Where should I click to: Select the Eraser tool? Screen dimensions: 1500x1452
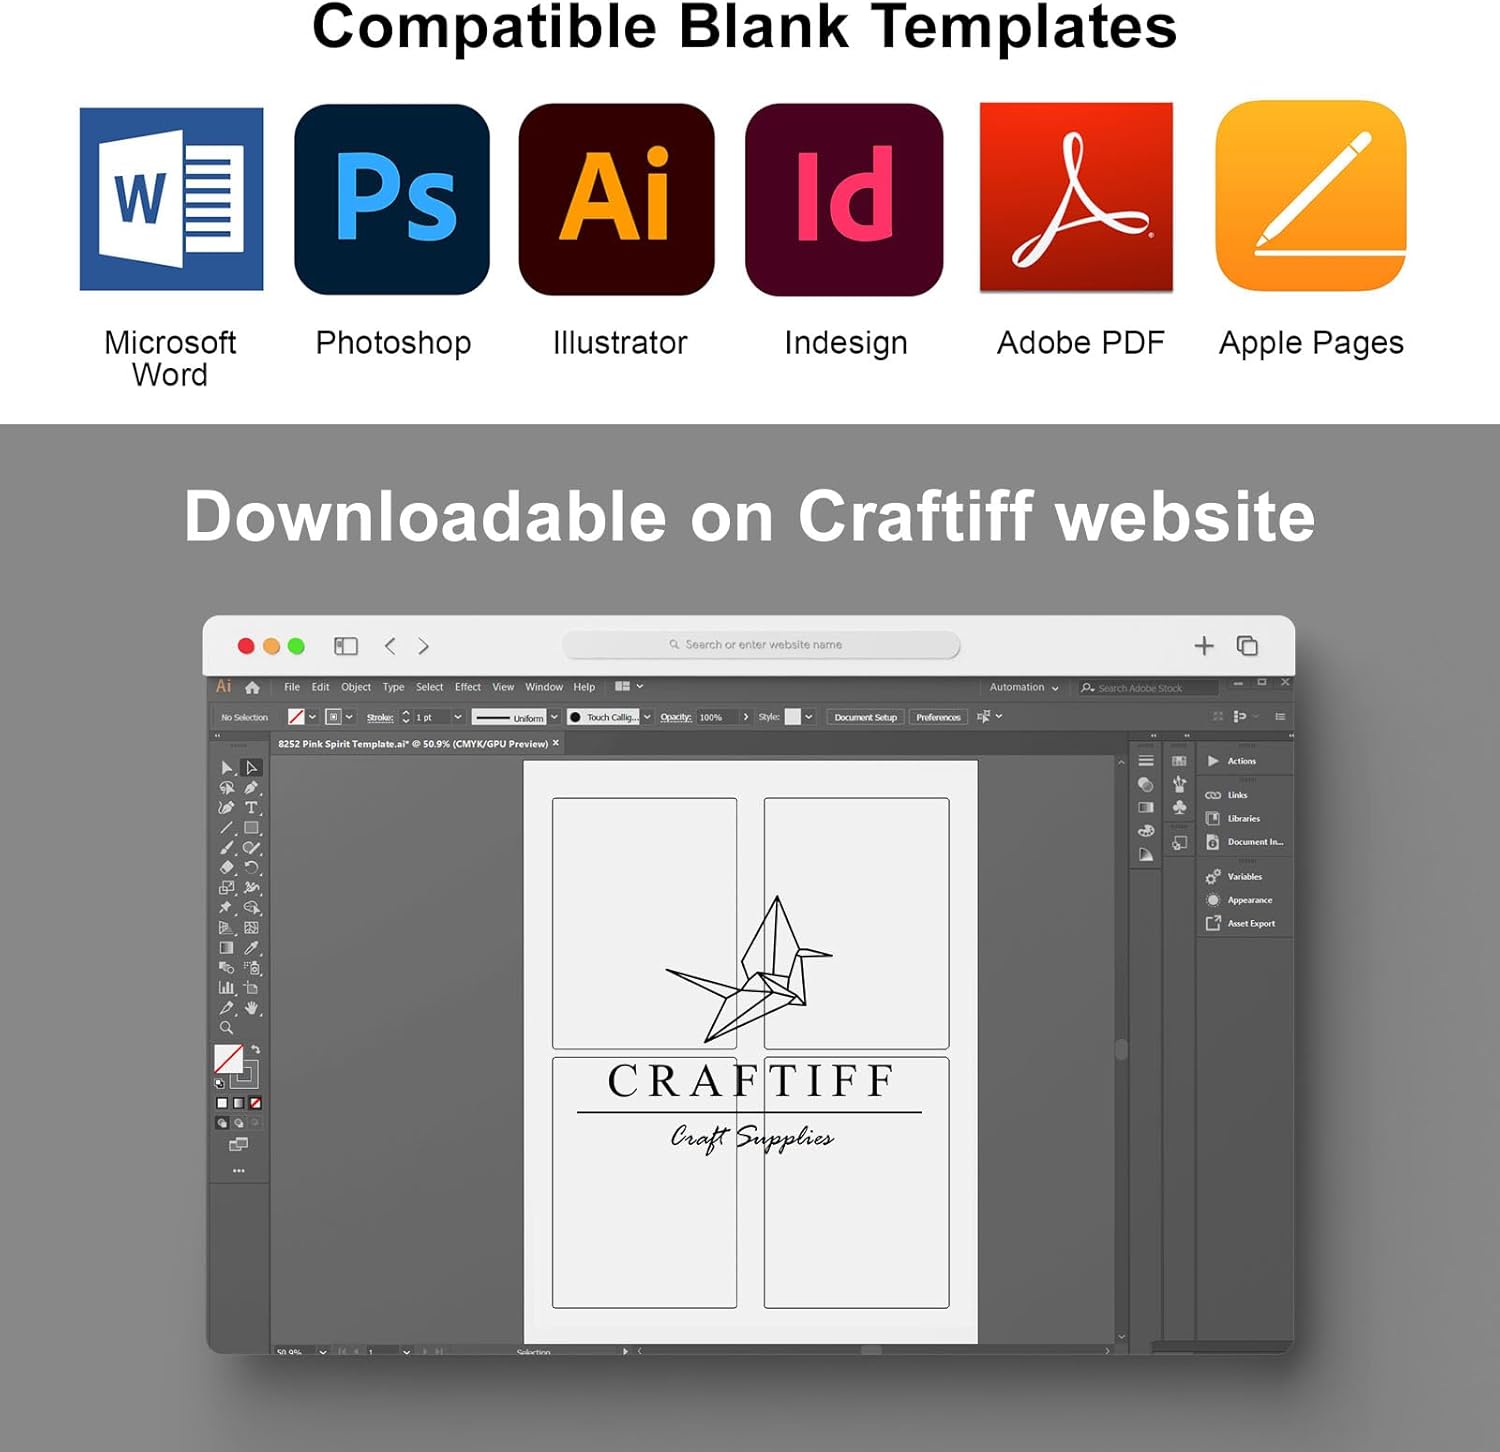pos(226,868)
